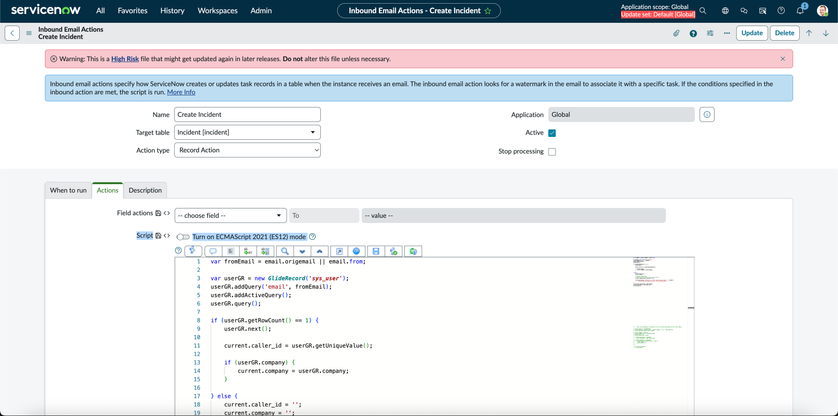Click the replace all icon in script toolbar
The width and height of the screenshot is (838, 416).
coord(266,251)
